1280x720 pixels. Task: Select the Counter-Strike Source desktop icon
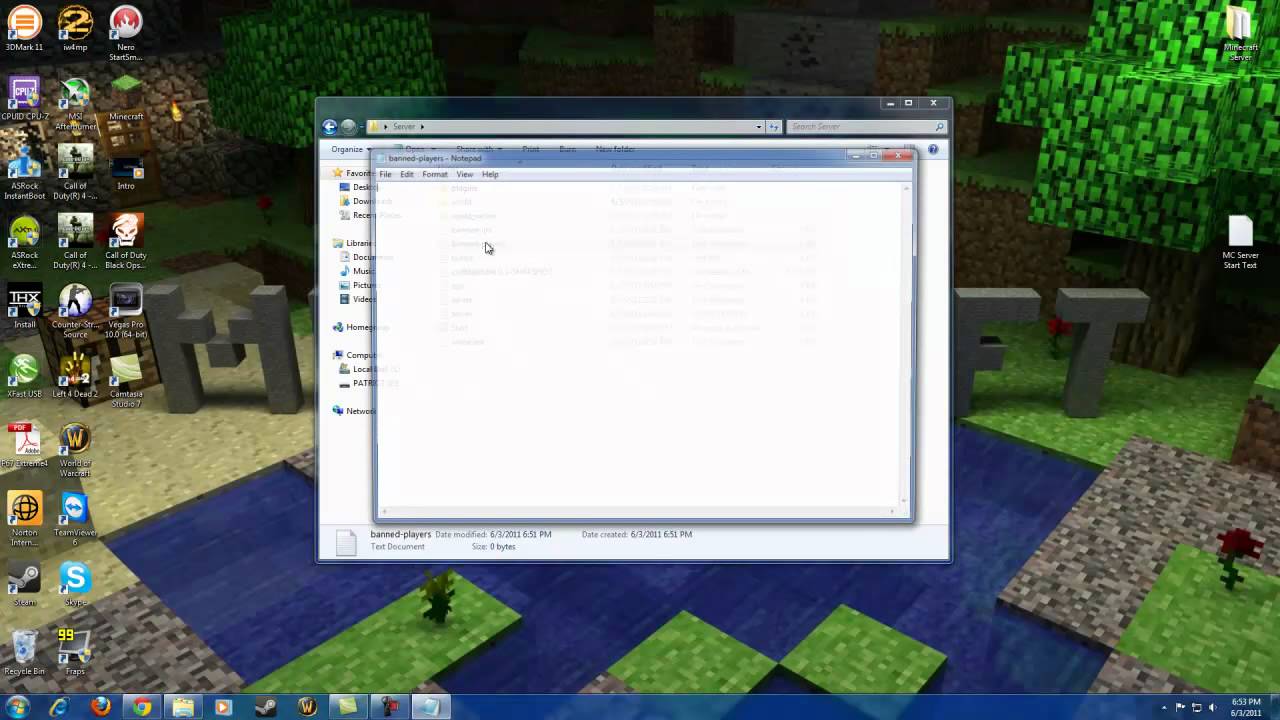click(x=75, y=312)
